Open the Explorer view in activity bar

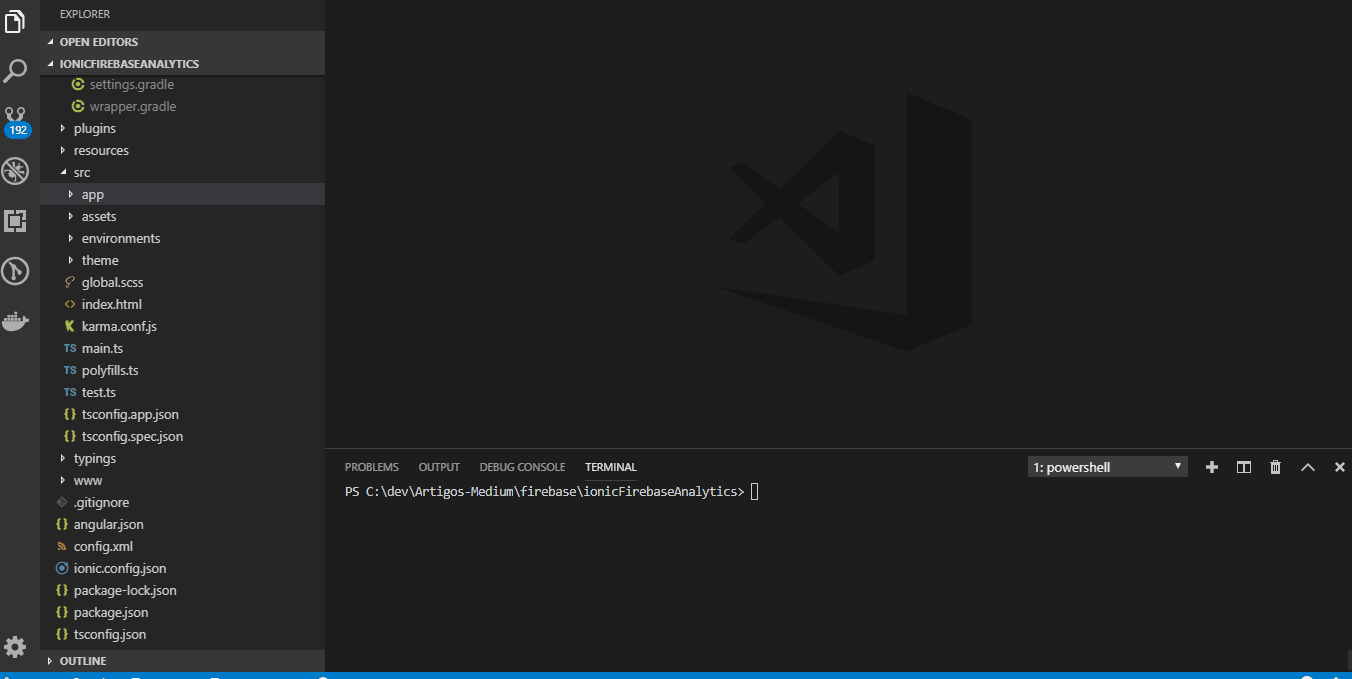[16, 20]
